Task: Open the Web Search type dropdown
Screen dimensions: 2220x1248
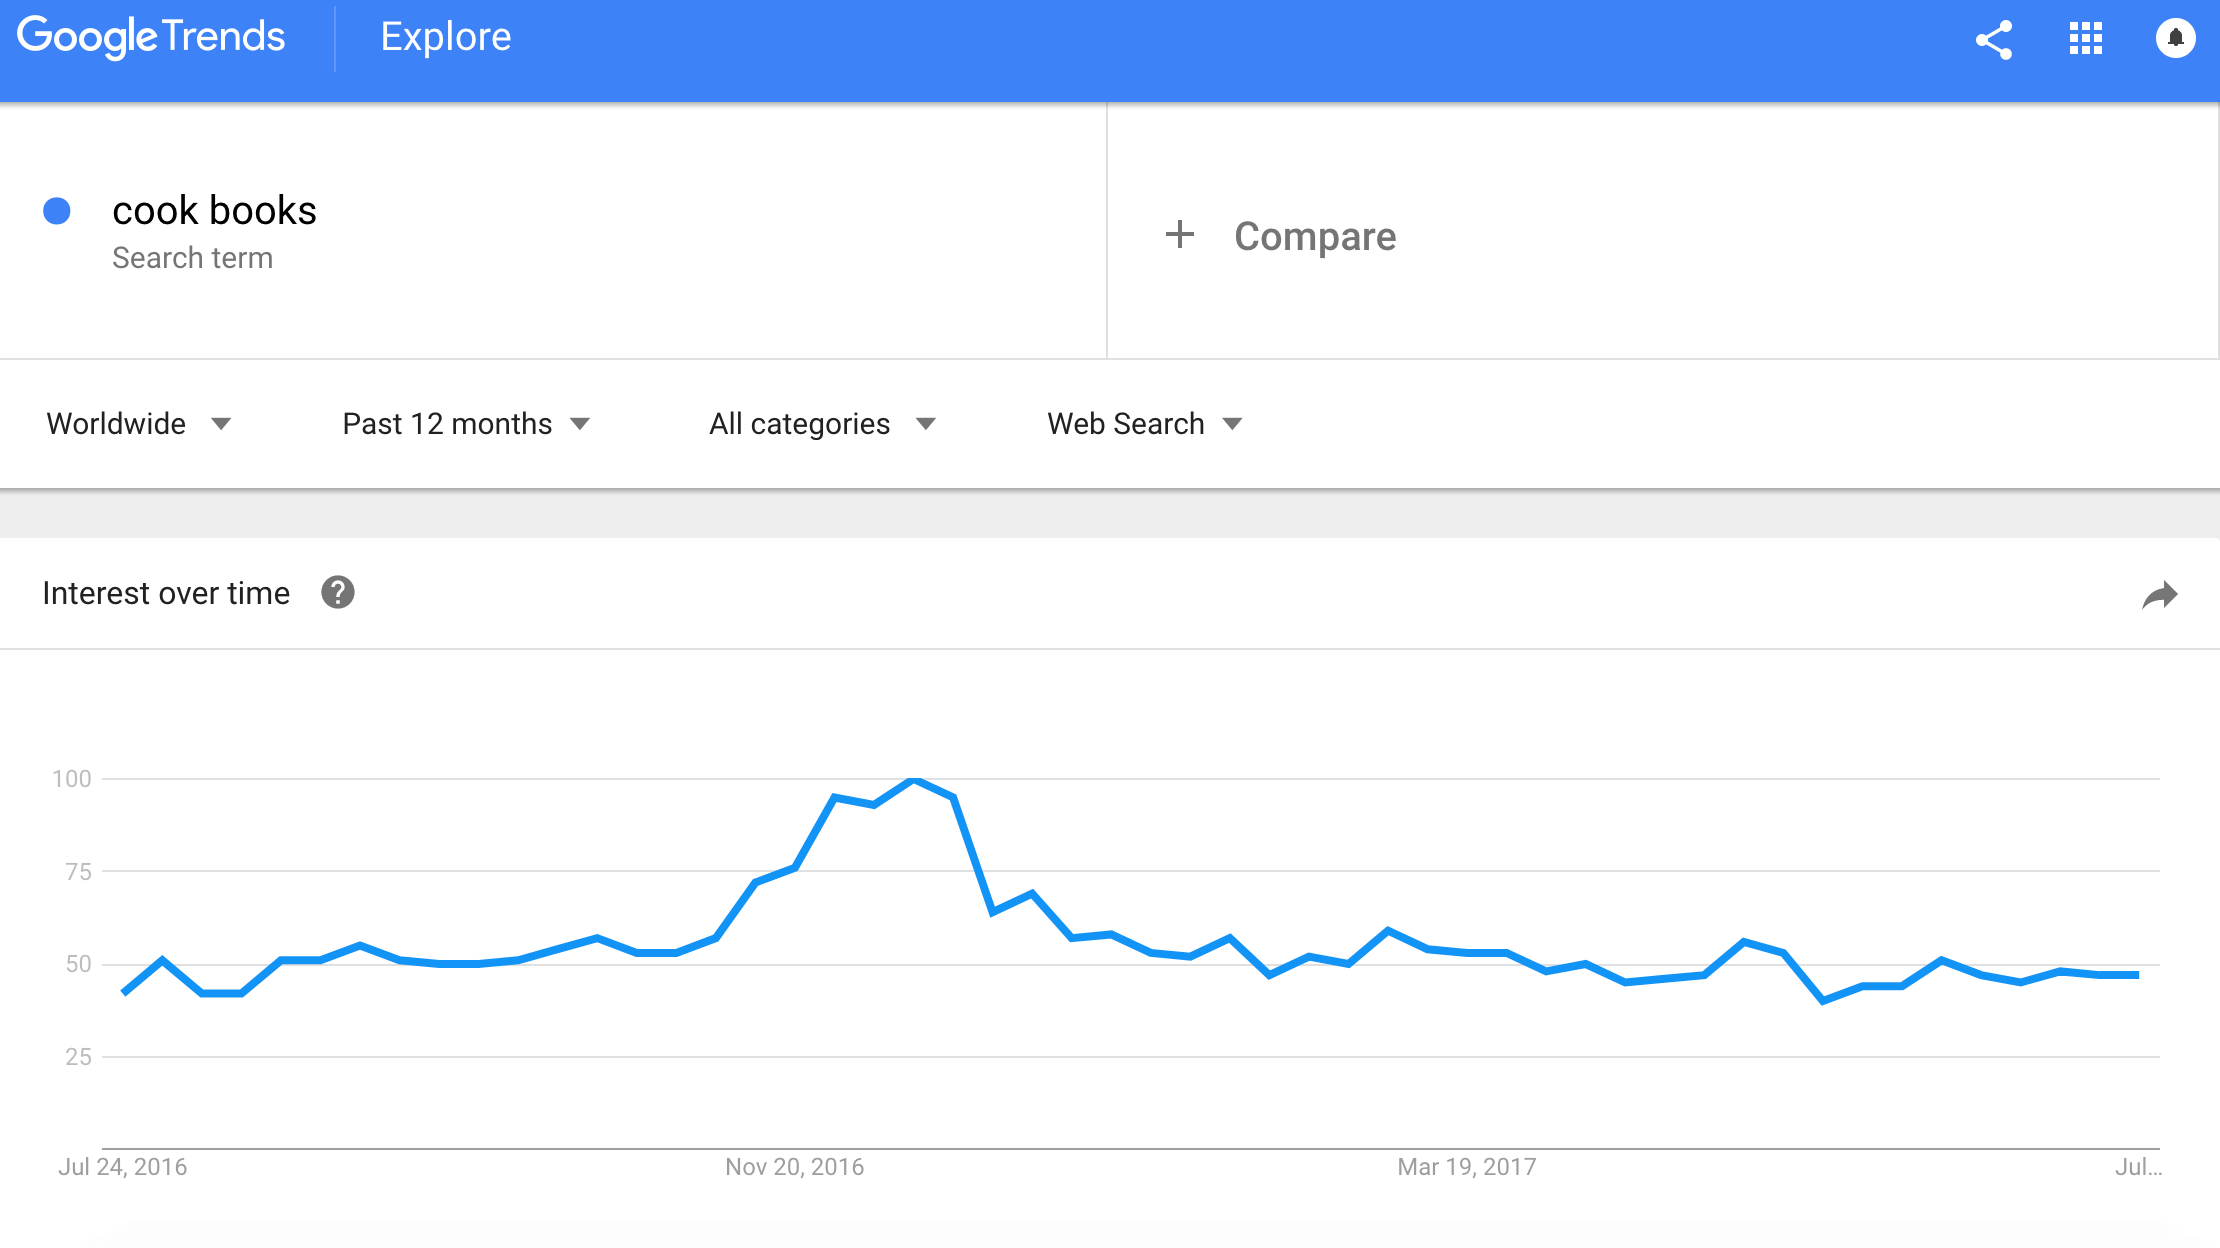Action: 1145,424
